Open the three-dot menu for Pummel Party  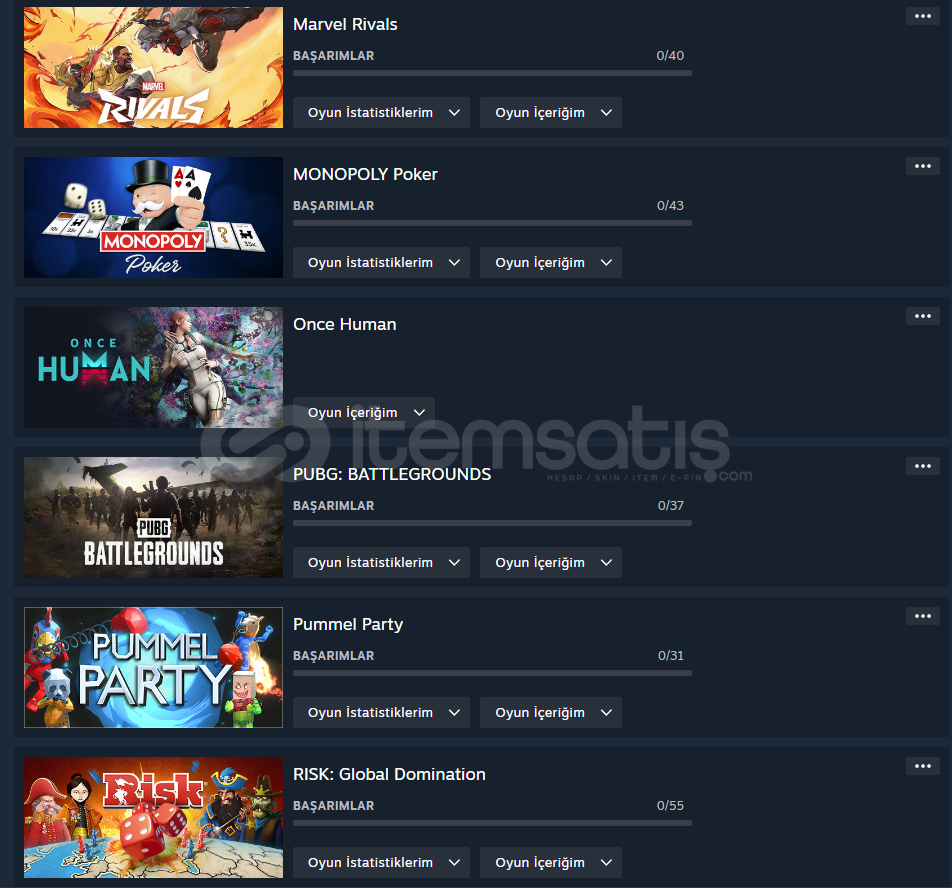pos(922,616)
